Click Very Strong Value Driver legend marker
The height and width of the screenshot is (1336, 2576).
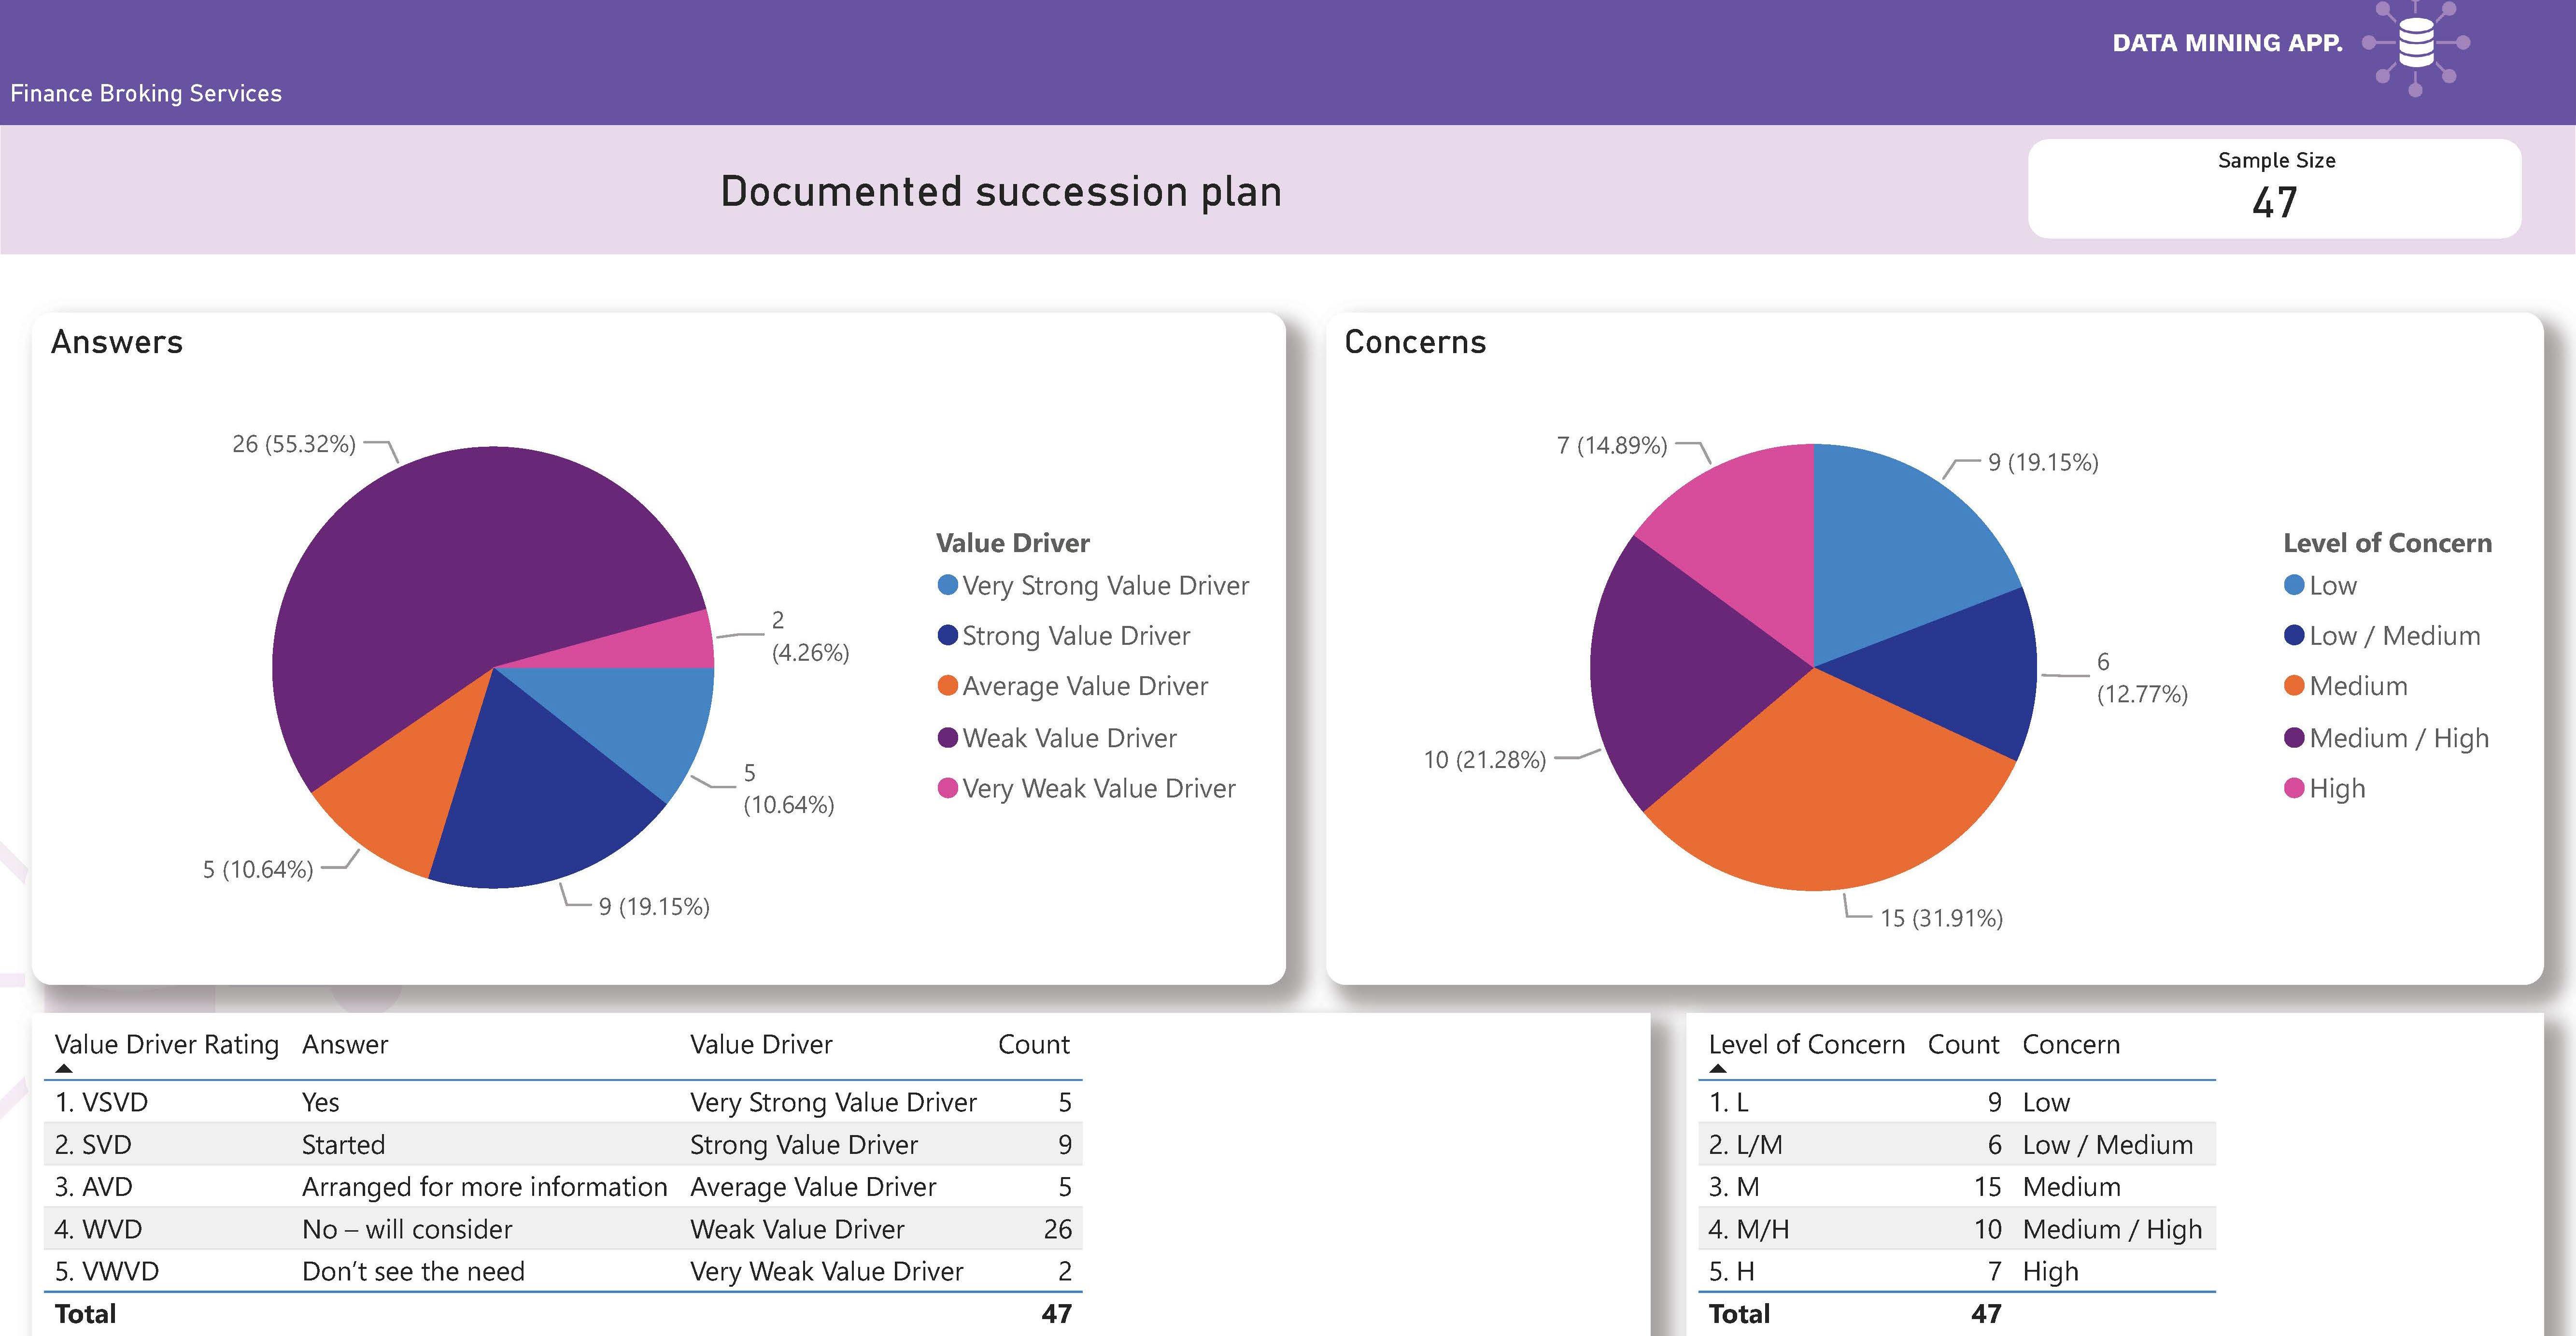tap(947, 585)
